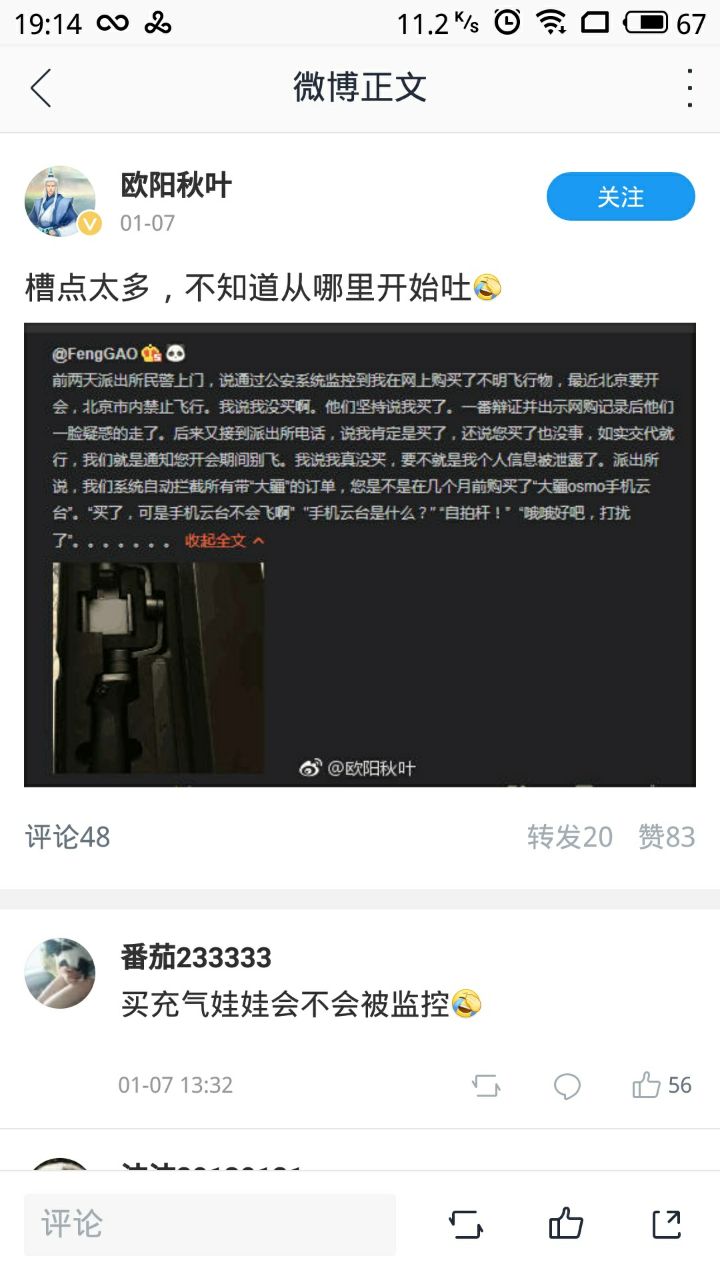This screenshot has height=1280, width=720.
Task: Open the 番茄233333 username link
Action: (x=196, y=957)
